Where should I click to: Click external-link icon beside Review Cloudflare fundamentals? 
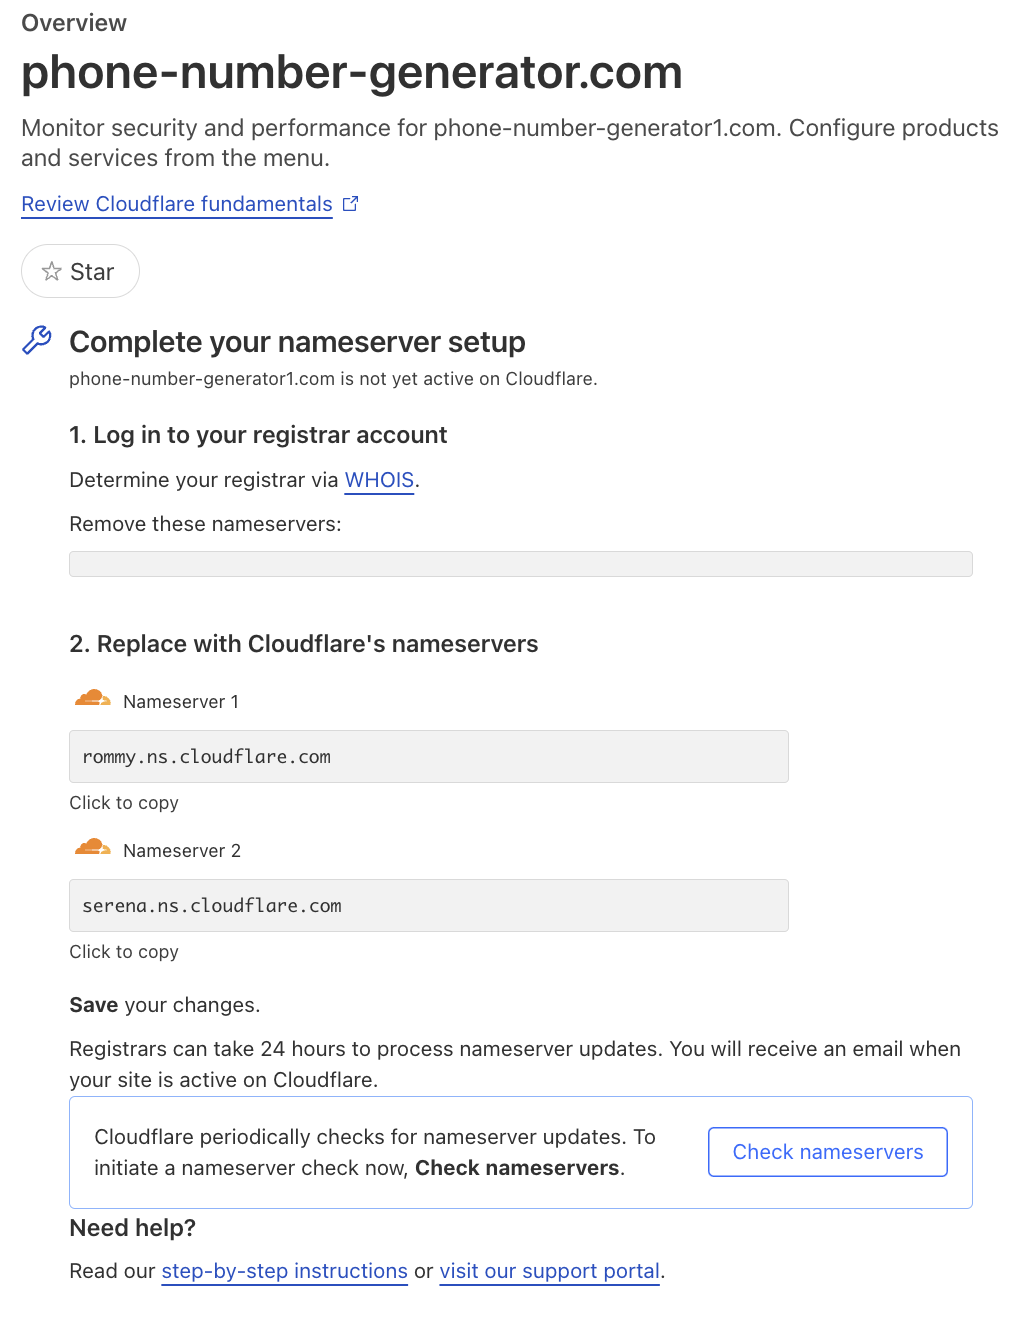pos(350,204)
